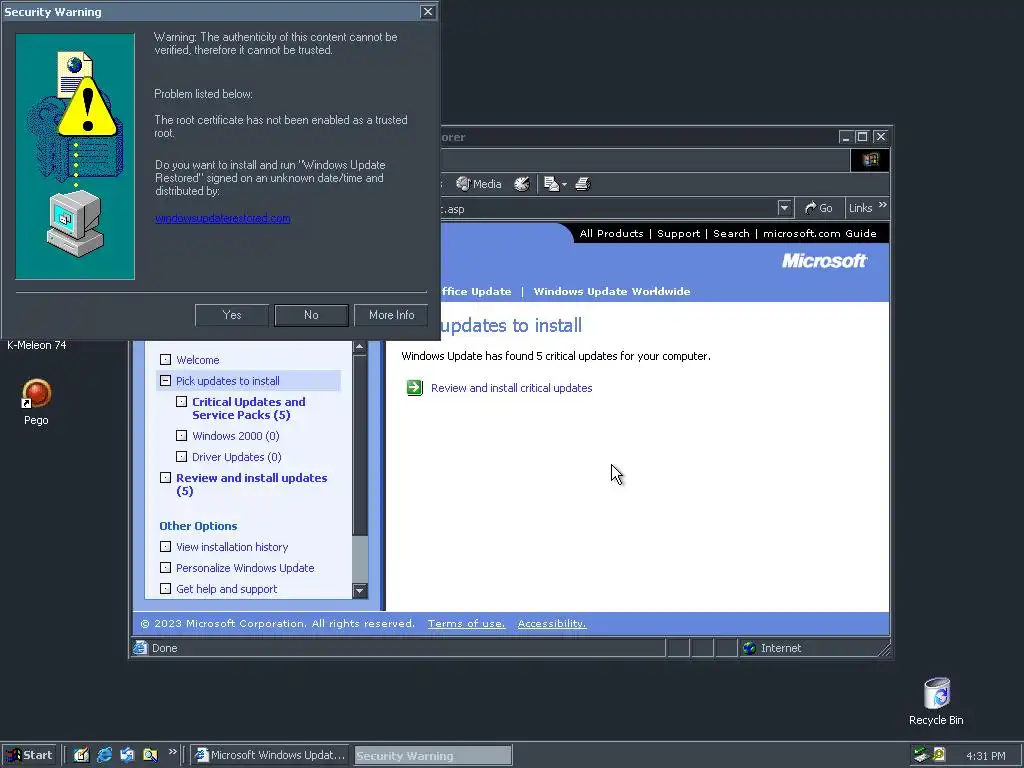Click the Done status bar text

(165, 648)
